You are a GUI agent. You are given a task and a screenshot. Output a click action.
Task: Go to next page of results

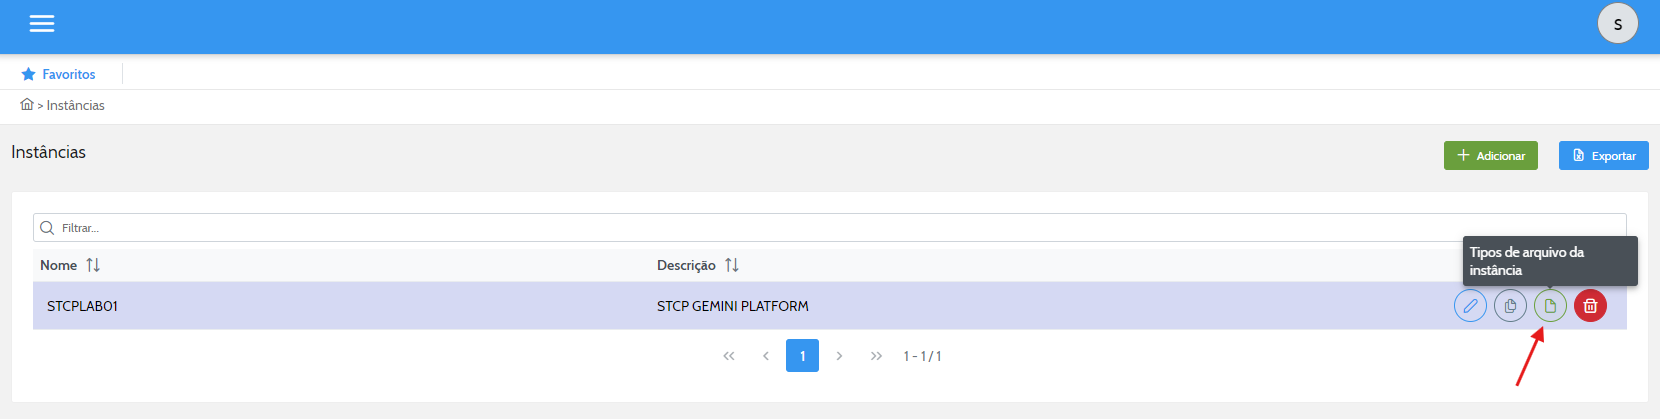839,356
